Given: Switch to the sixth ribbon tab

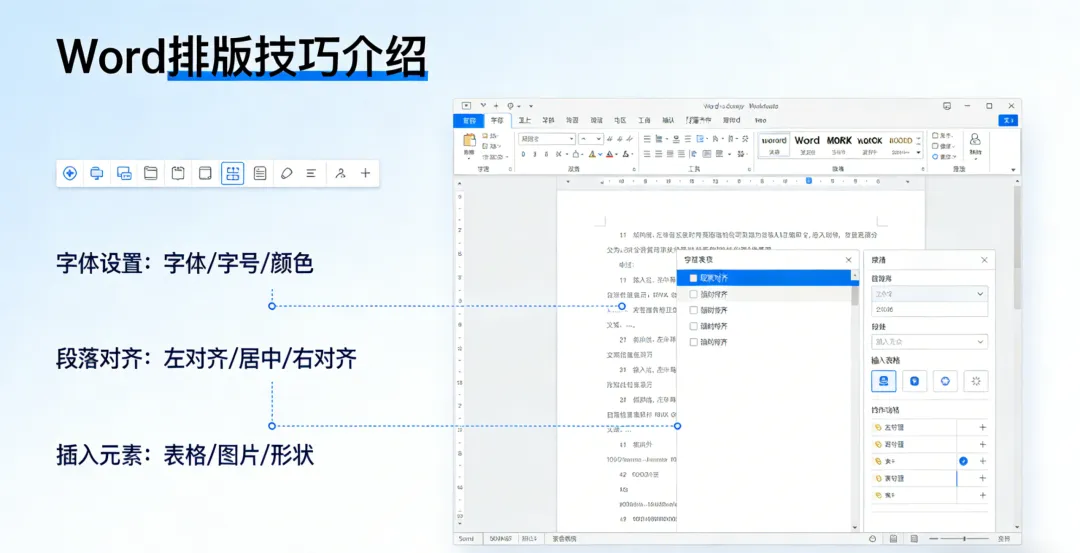Looking at the screenshot, I should [596, 121].
